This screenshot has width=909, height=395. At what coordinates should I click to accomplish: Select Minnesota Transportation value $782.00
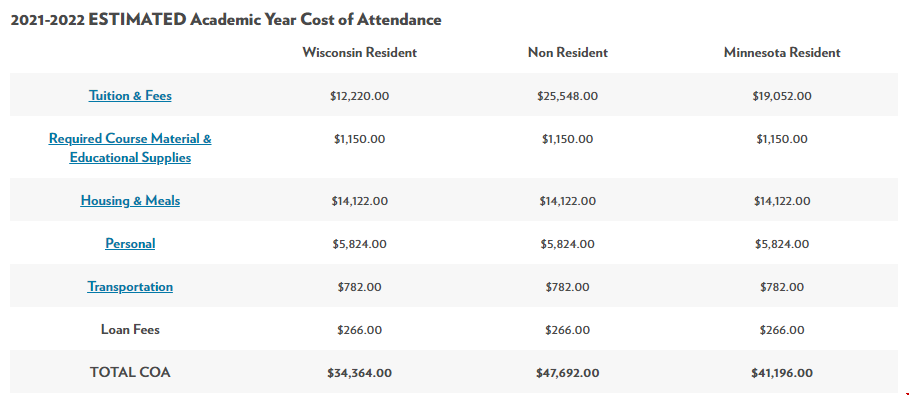782,287
